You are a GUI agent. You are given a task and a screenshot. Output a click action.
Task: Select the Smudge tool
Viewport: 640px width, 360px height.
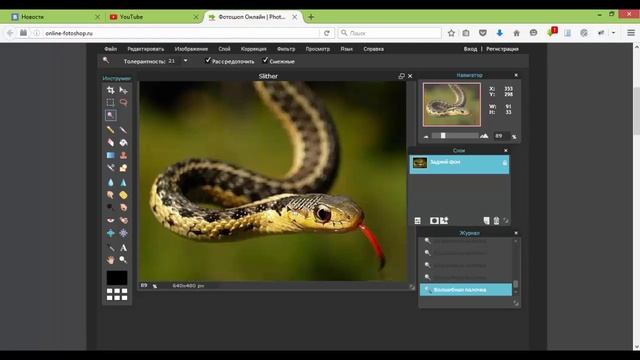coord(110,195)
